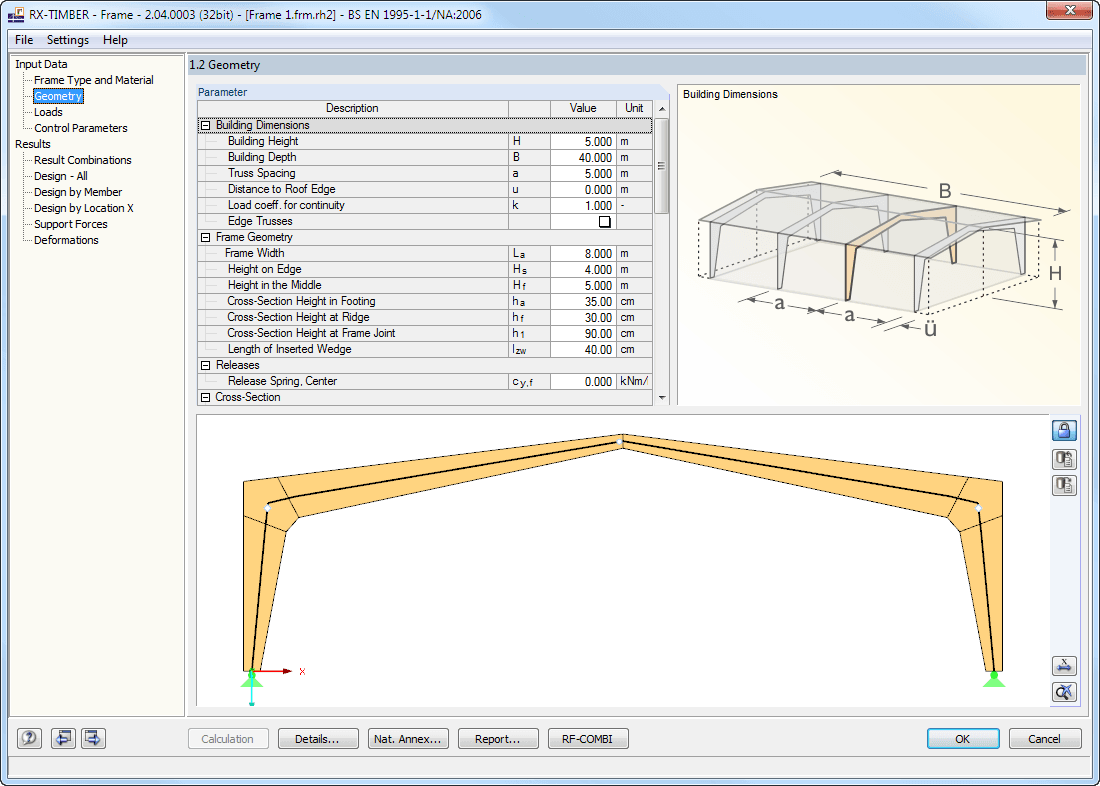Click the Input Data tree heading
1100x786 pixels.
click(41, 64)
